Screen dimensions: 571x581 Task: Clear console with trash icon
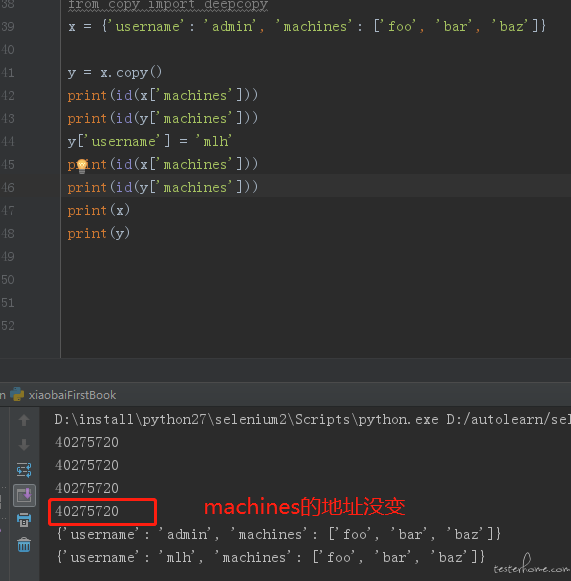click(24, 545)
